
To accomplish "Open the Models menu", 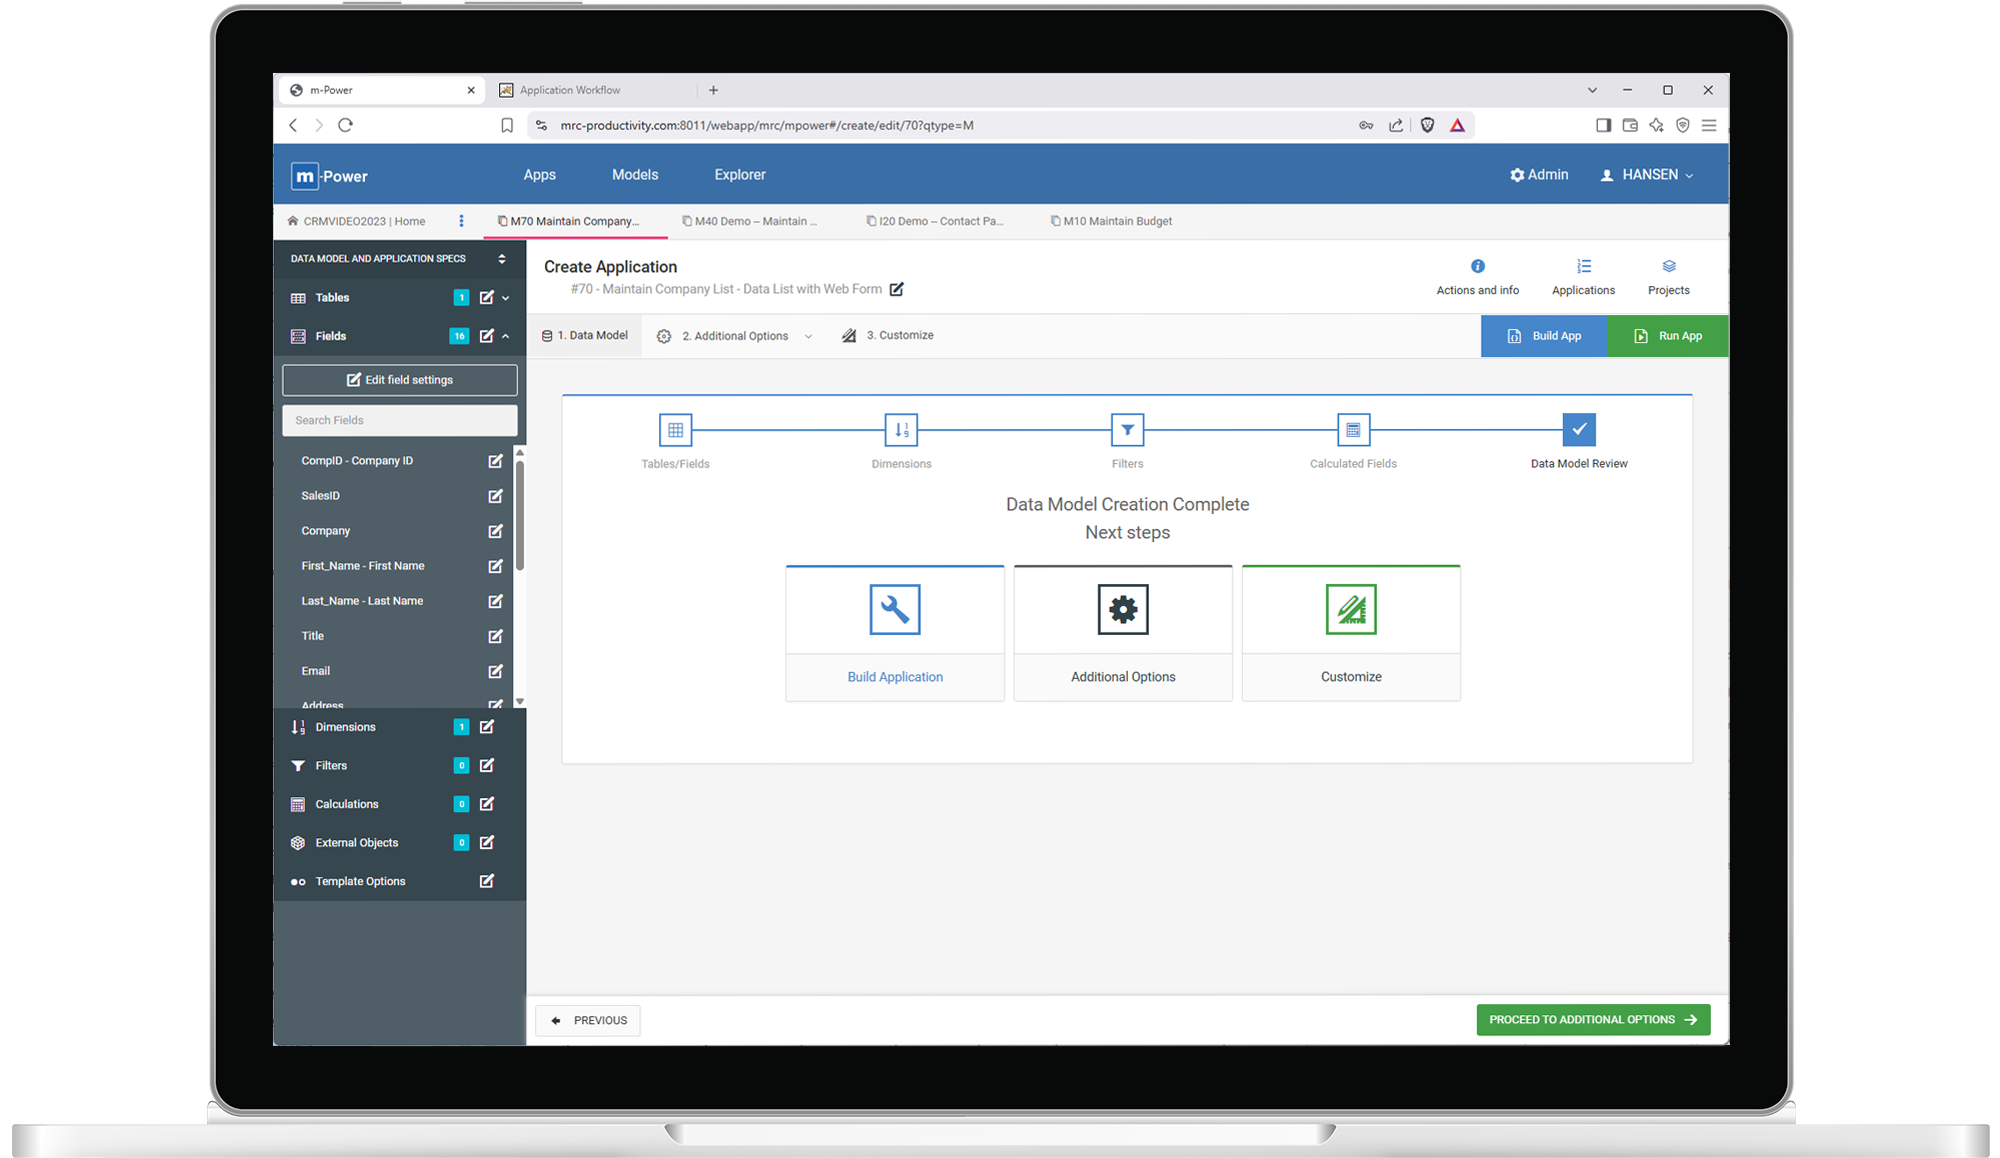I will pos(635,175).
